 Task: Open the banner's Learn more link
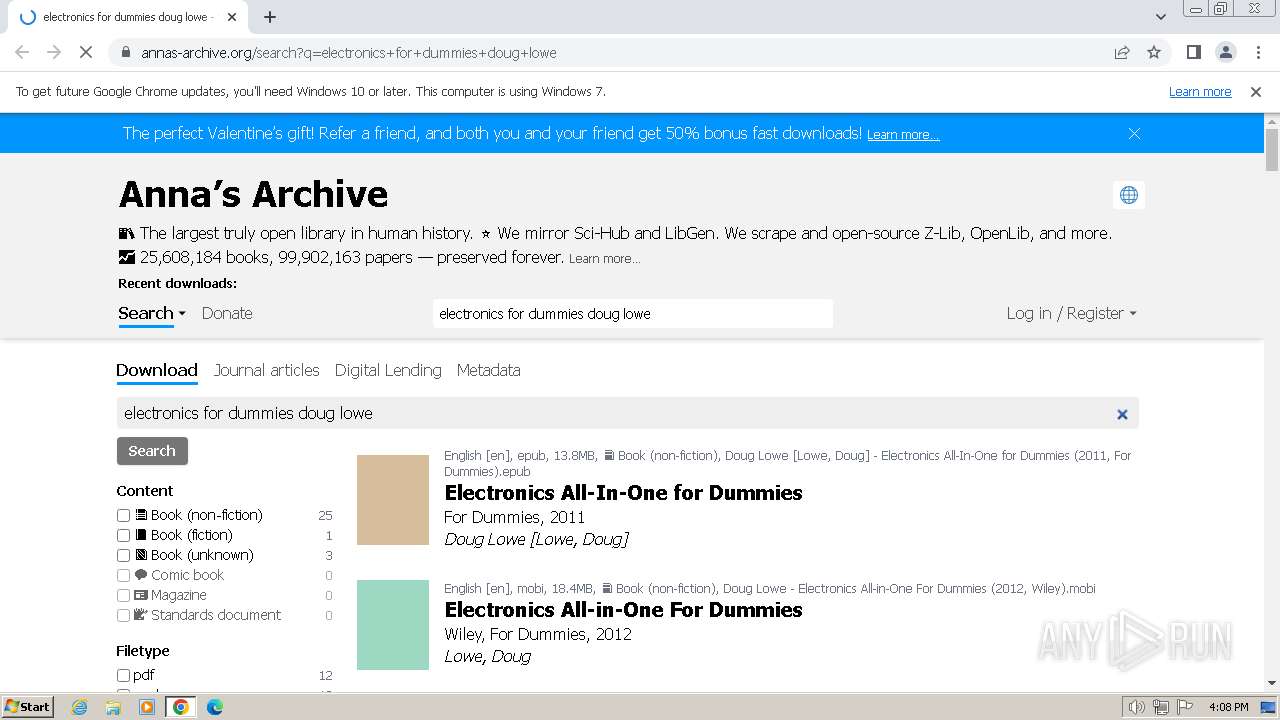(x=903, y=135)
